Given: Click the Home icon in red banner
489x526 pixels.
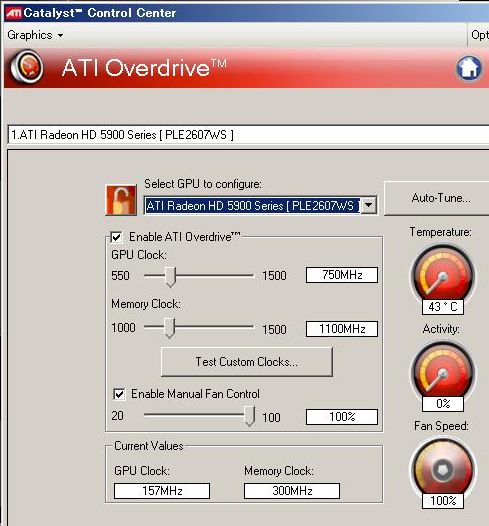Looking at the screenshot, I should pos(469,68).
